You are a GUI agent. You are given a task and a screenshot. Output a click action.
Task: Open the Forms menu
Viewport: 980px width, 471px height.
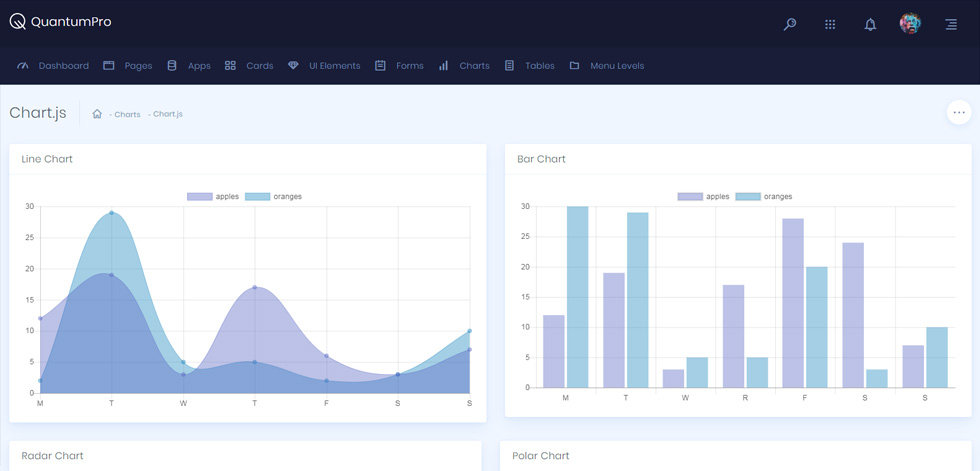click(x=410, y=66)
